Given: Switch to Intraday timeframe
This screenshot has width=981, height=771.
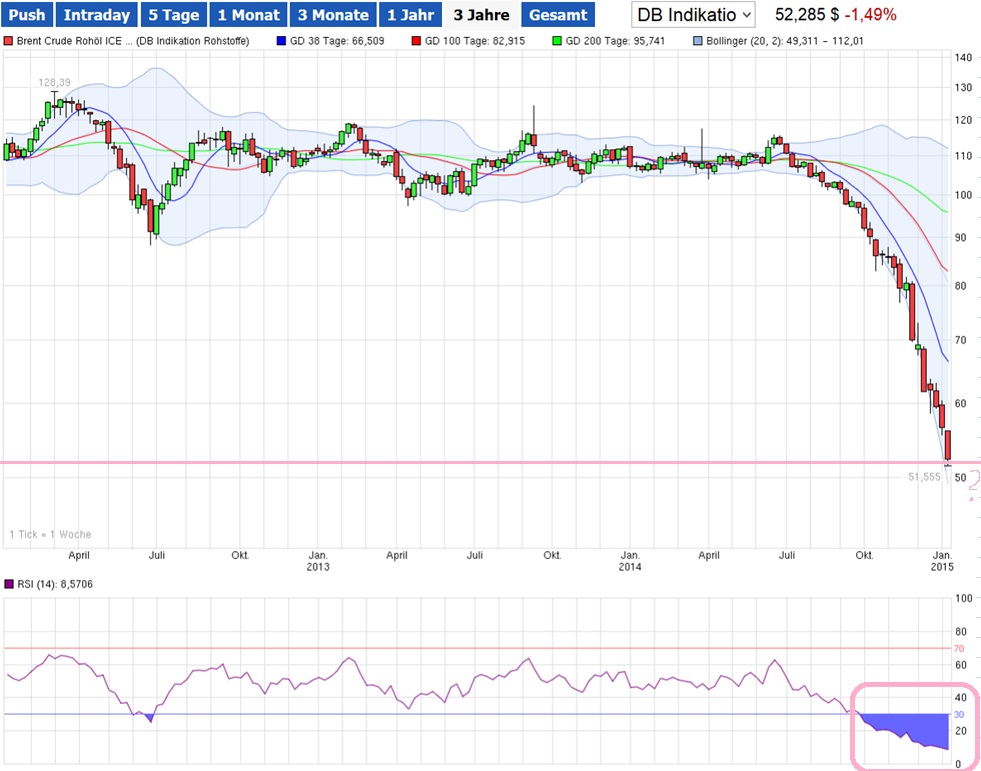Looking at the screenshot, I should (96, 15).
